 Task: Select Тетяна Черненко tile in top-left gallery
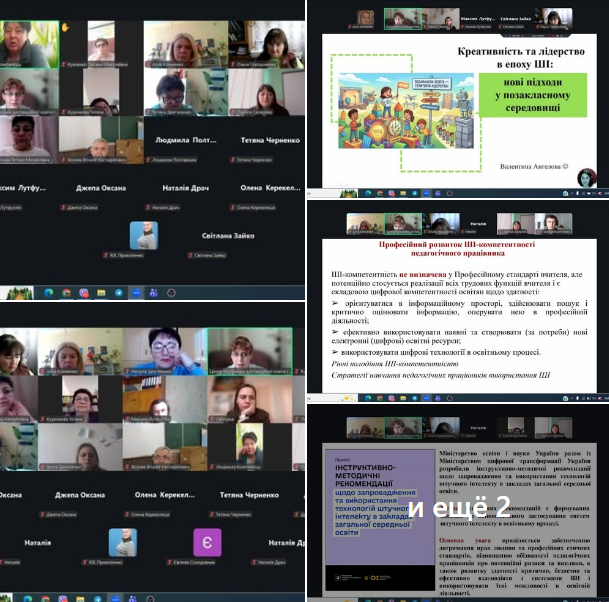pos(268,141)
